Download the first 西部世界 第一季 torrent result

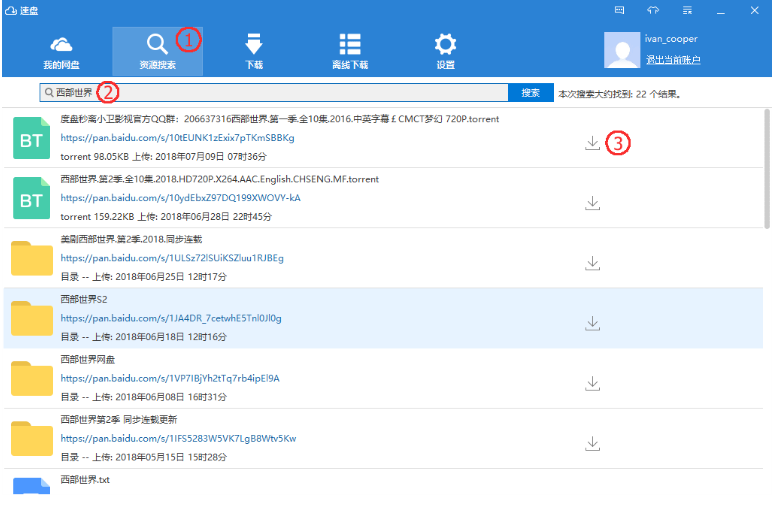(592, 143)
